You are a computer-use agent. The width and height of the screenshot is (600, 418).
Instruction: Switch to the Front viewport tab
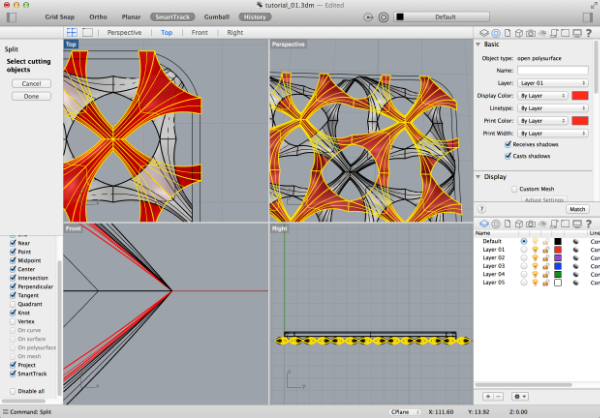(x=199, y=32)
